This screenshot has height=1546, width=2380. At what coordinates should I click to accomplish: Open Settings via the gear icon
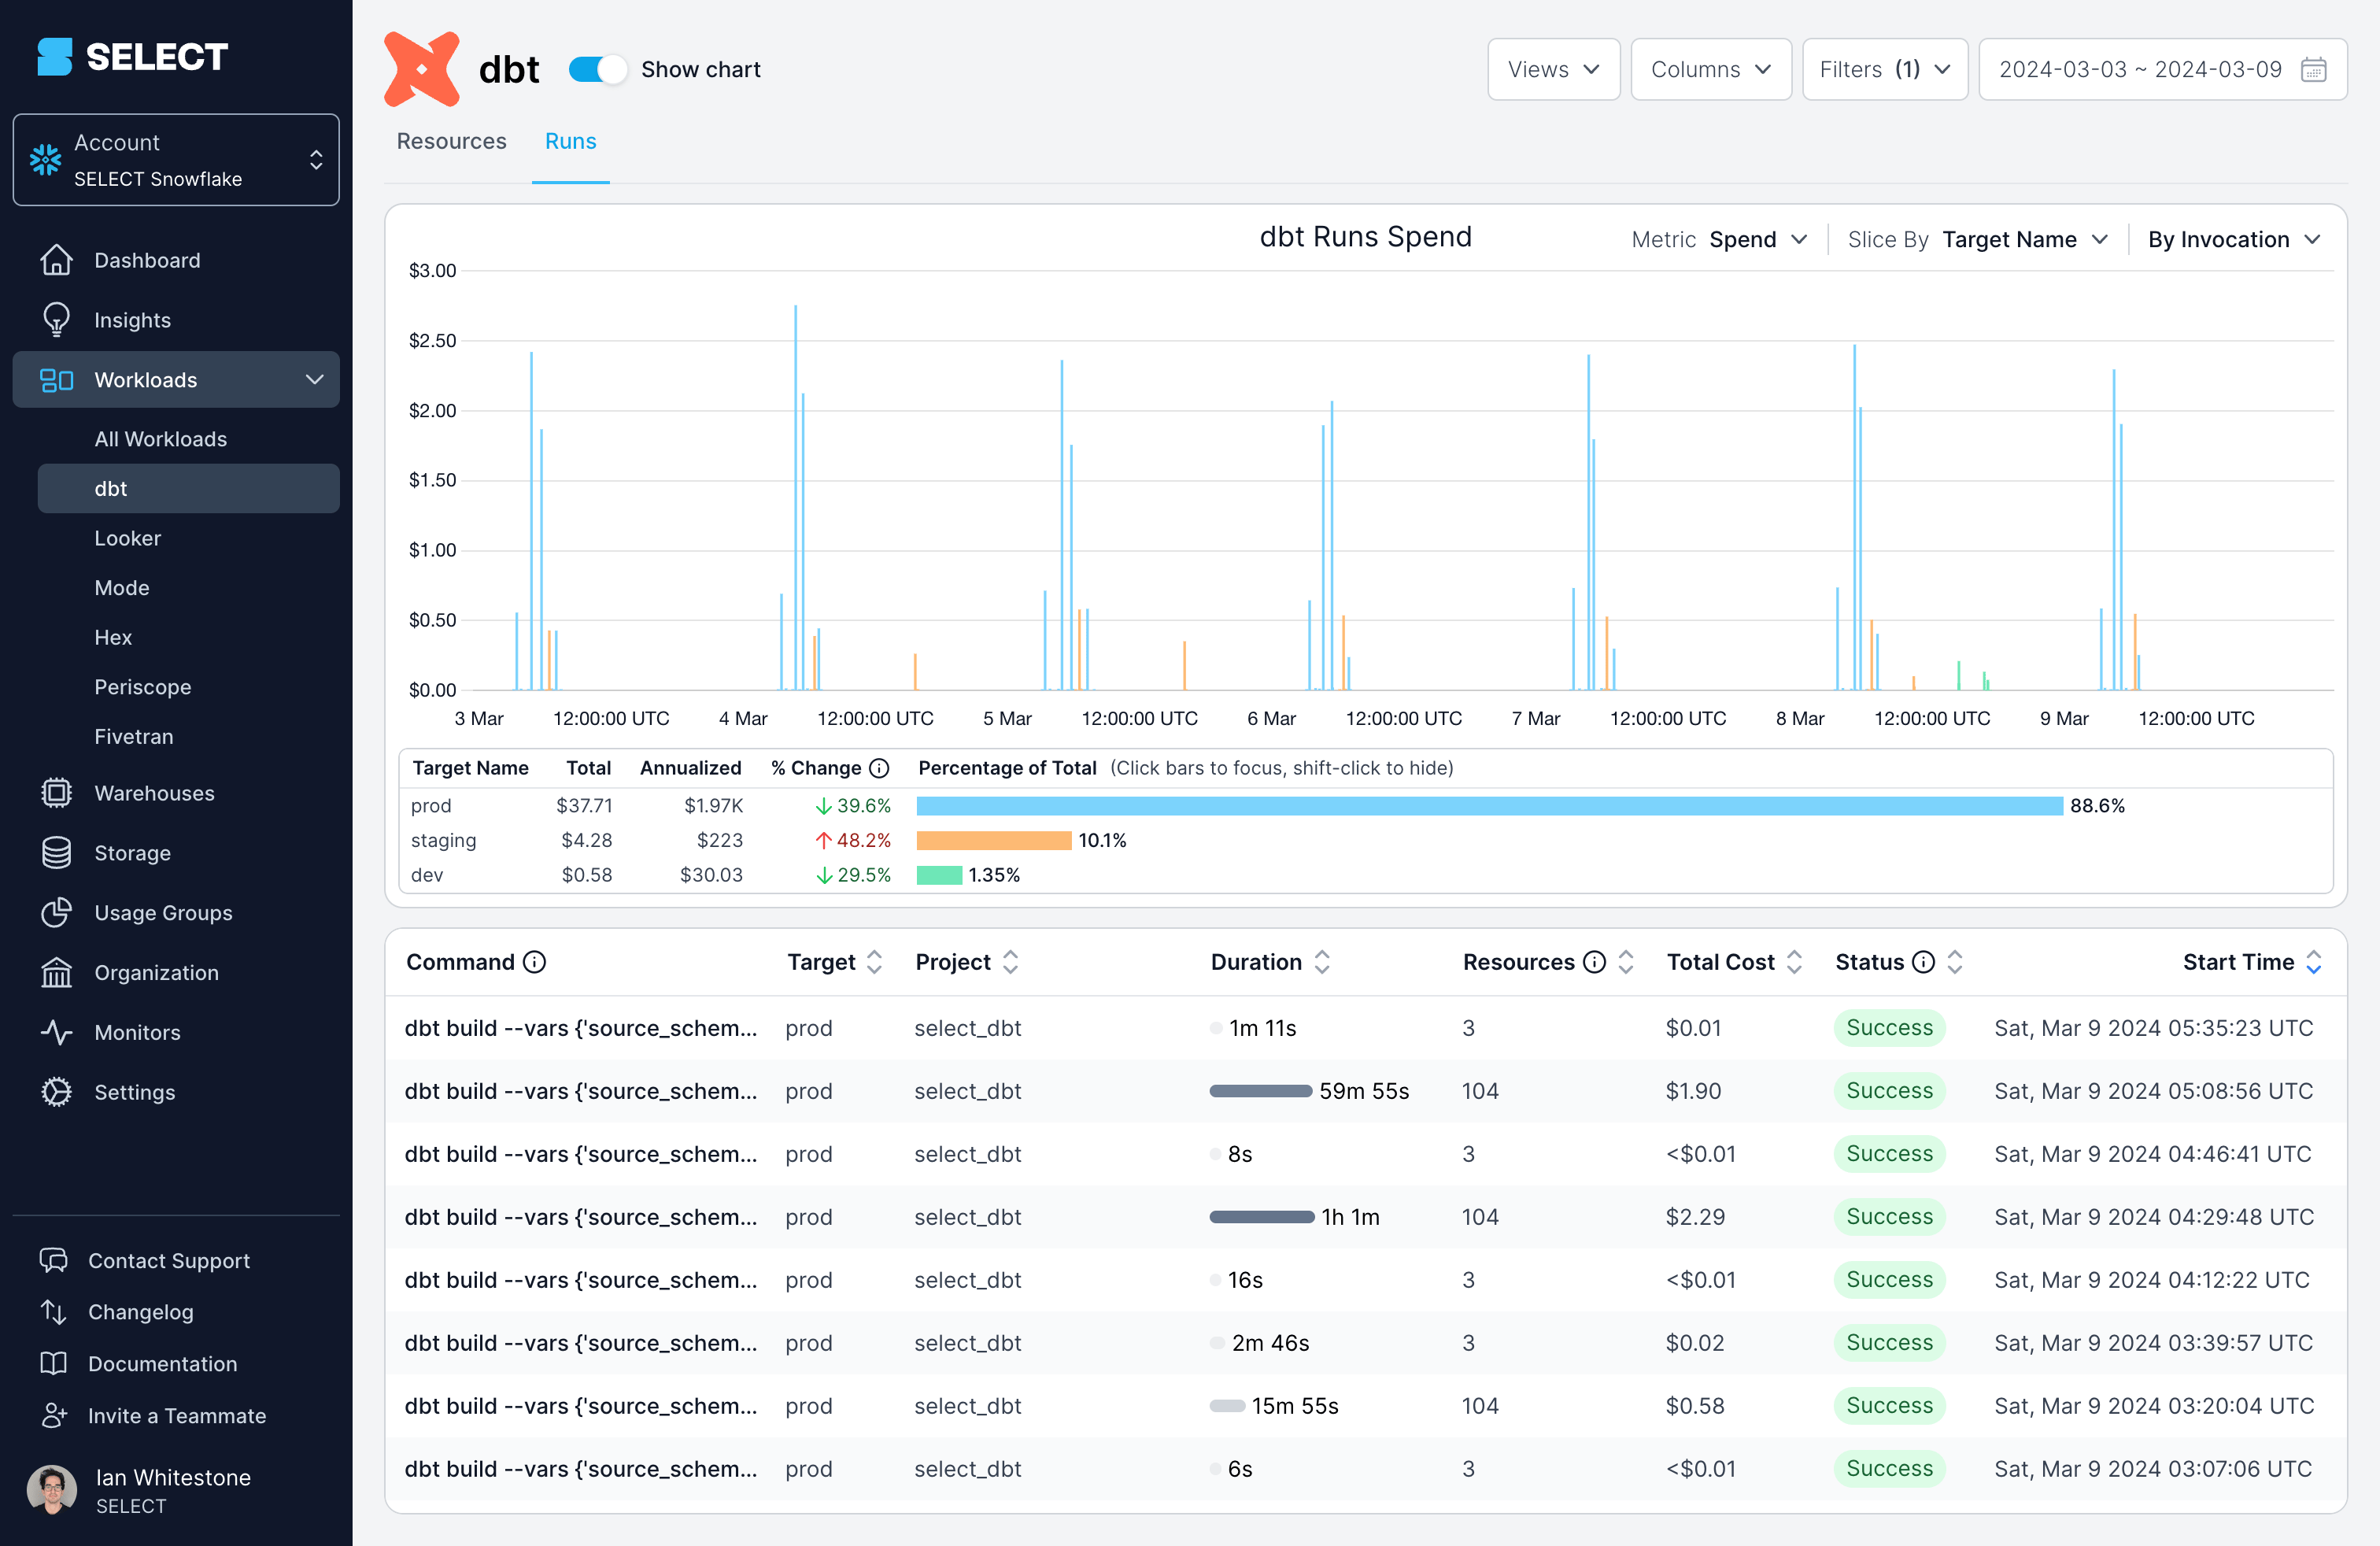pos(57,1092)
